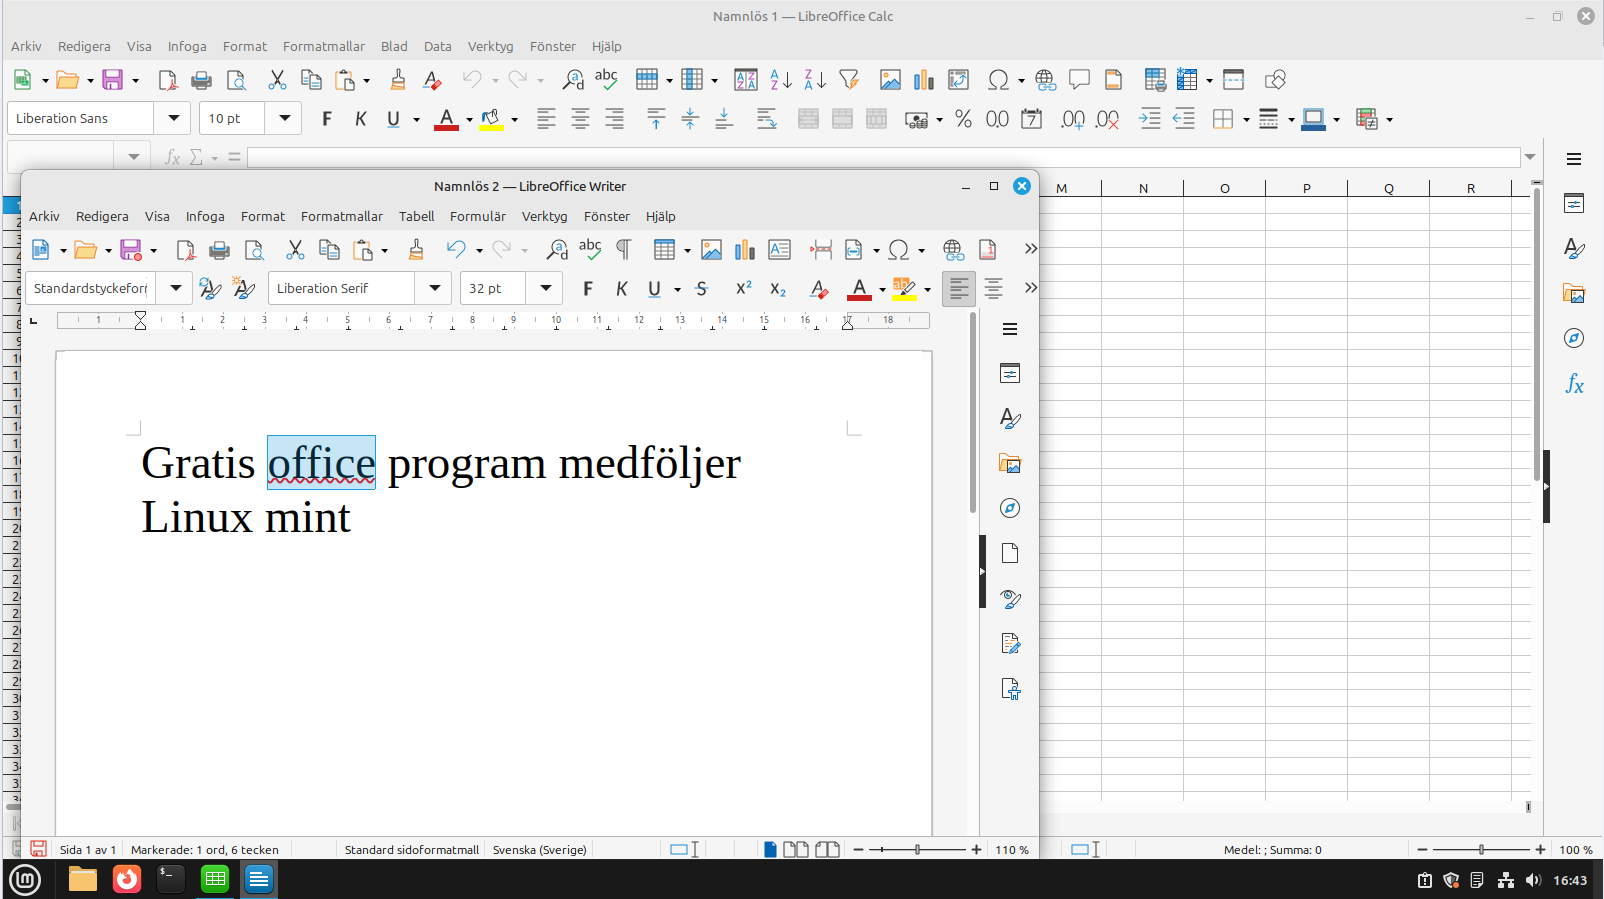The height and width of the screenshot is (899, 1604).
Task: Expand Calc font size dropdown
Action: coord(285,118)
